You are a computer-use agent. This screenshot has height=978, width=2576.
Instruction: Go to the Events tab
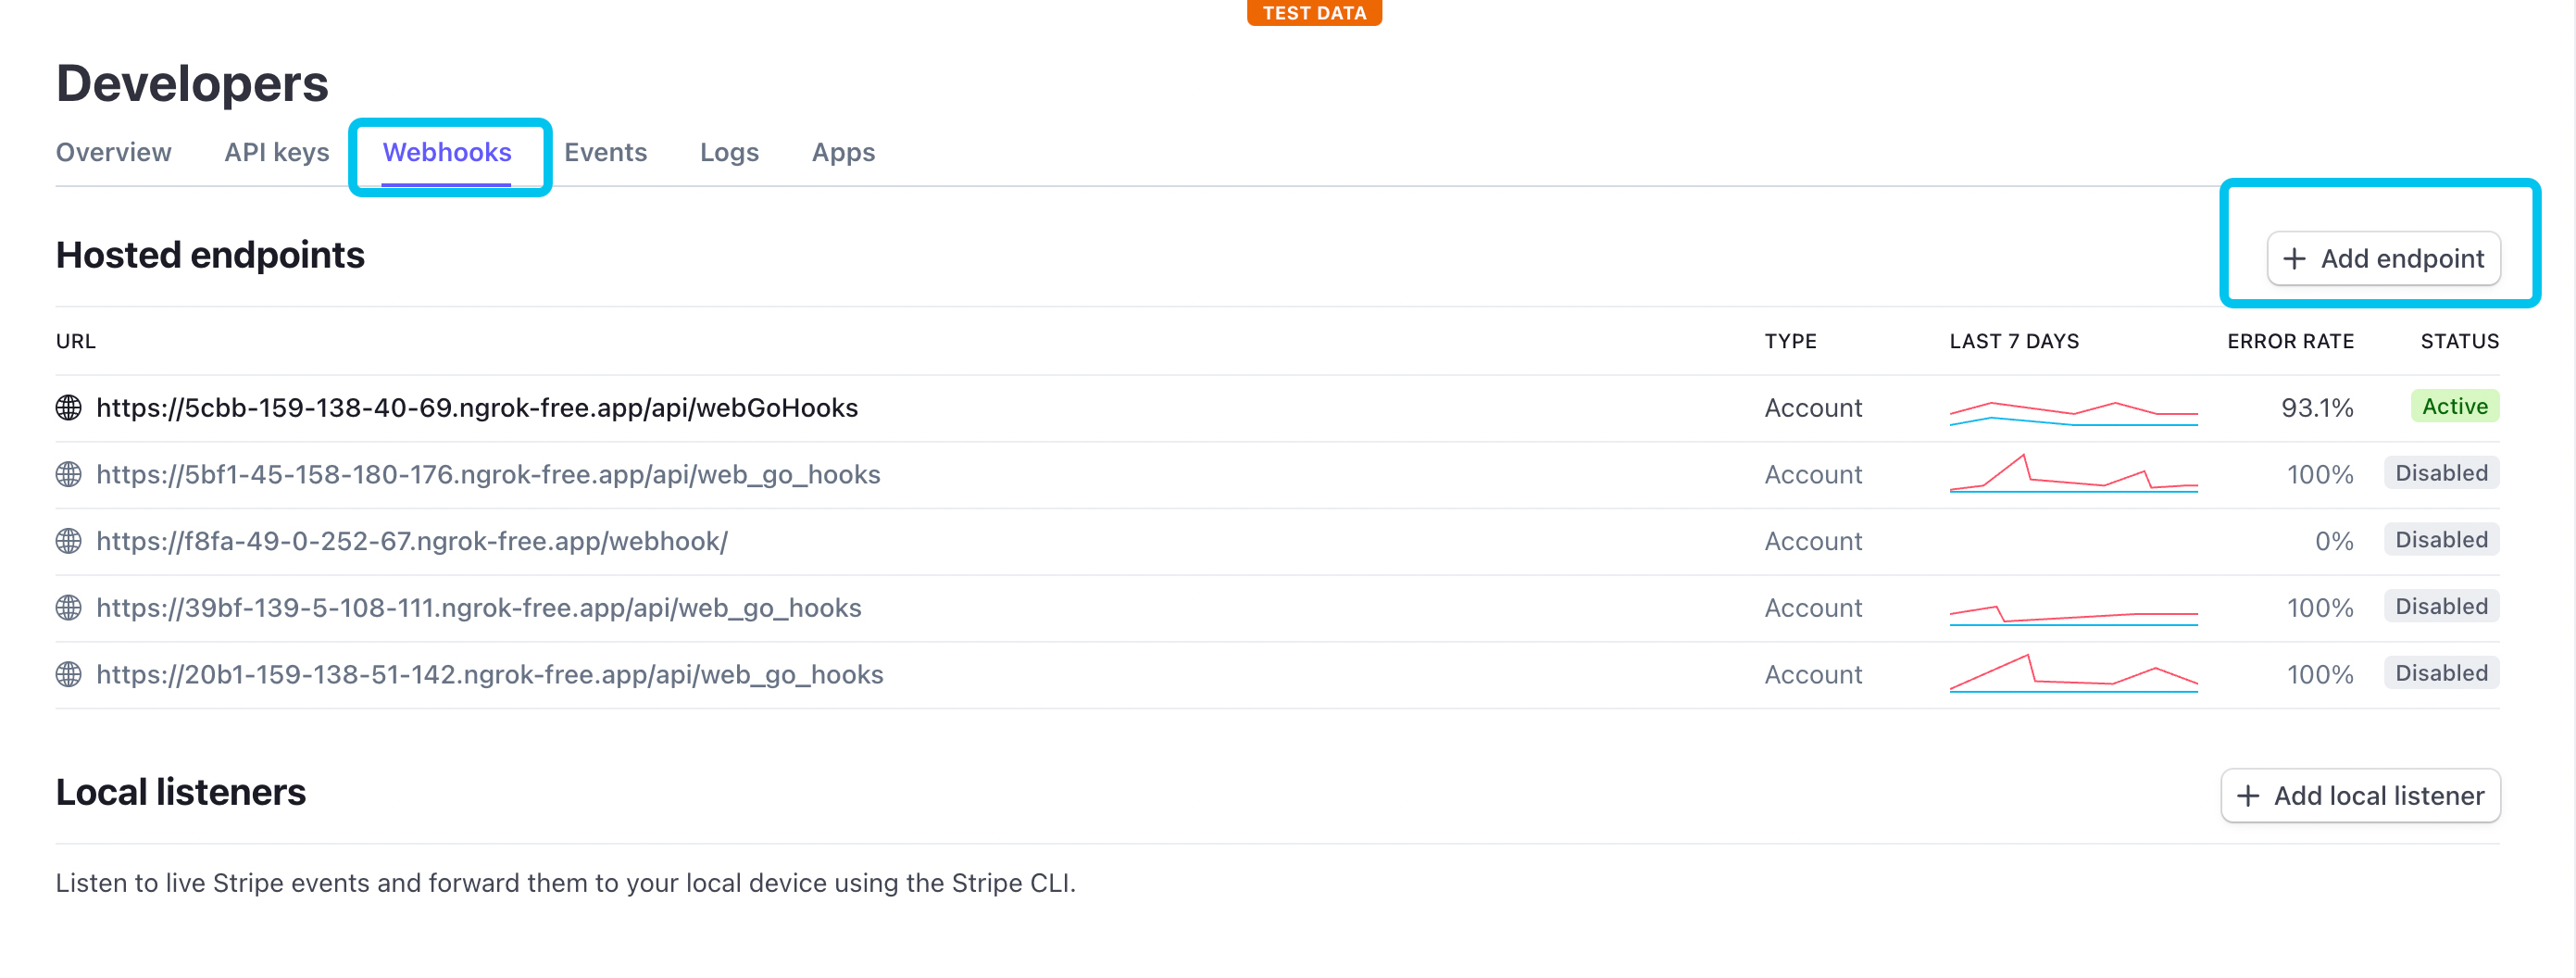point(606,152)
